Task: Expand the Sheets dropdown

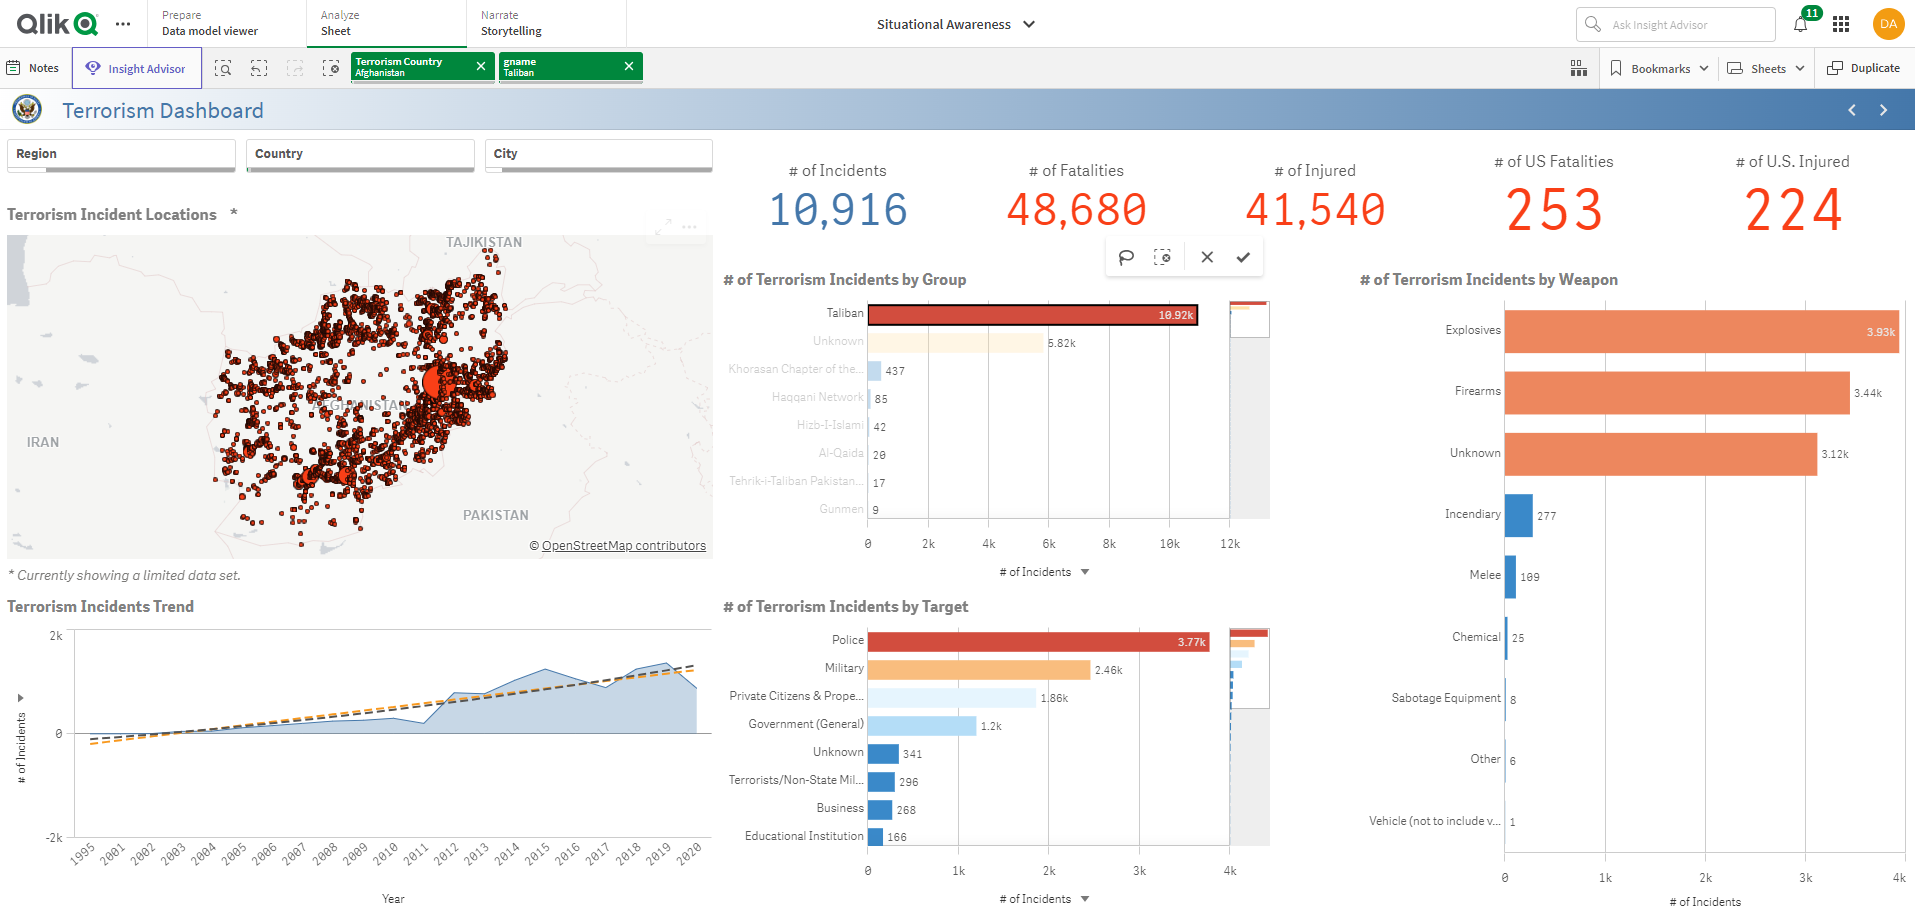Action: point(1765,67)
